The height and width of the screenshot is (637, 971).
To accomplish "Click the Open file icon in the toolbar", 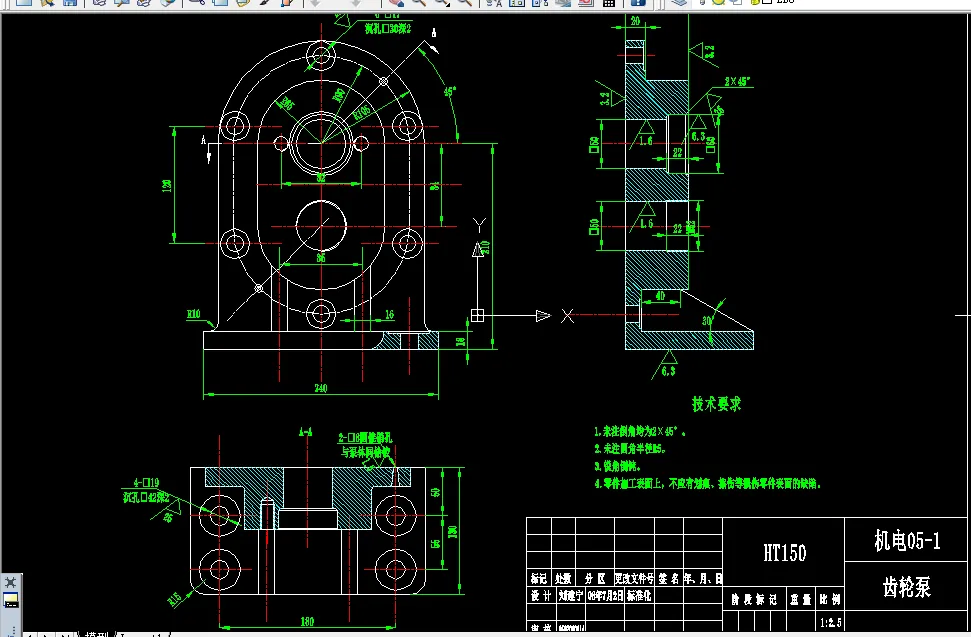I will coord(47,2).
